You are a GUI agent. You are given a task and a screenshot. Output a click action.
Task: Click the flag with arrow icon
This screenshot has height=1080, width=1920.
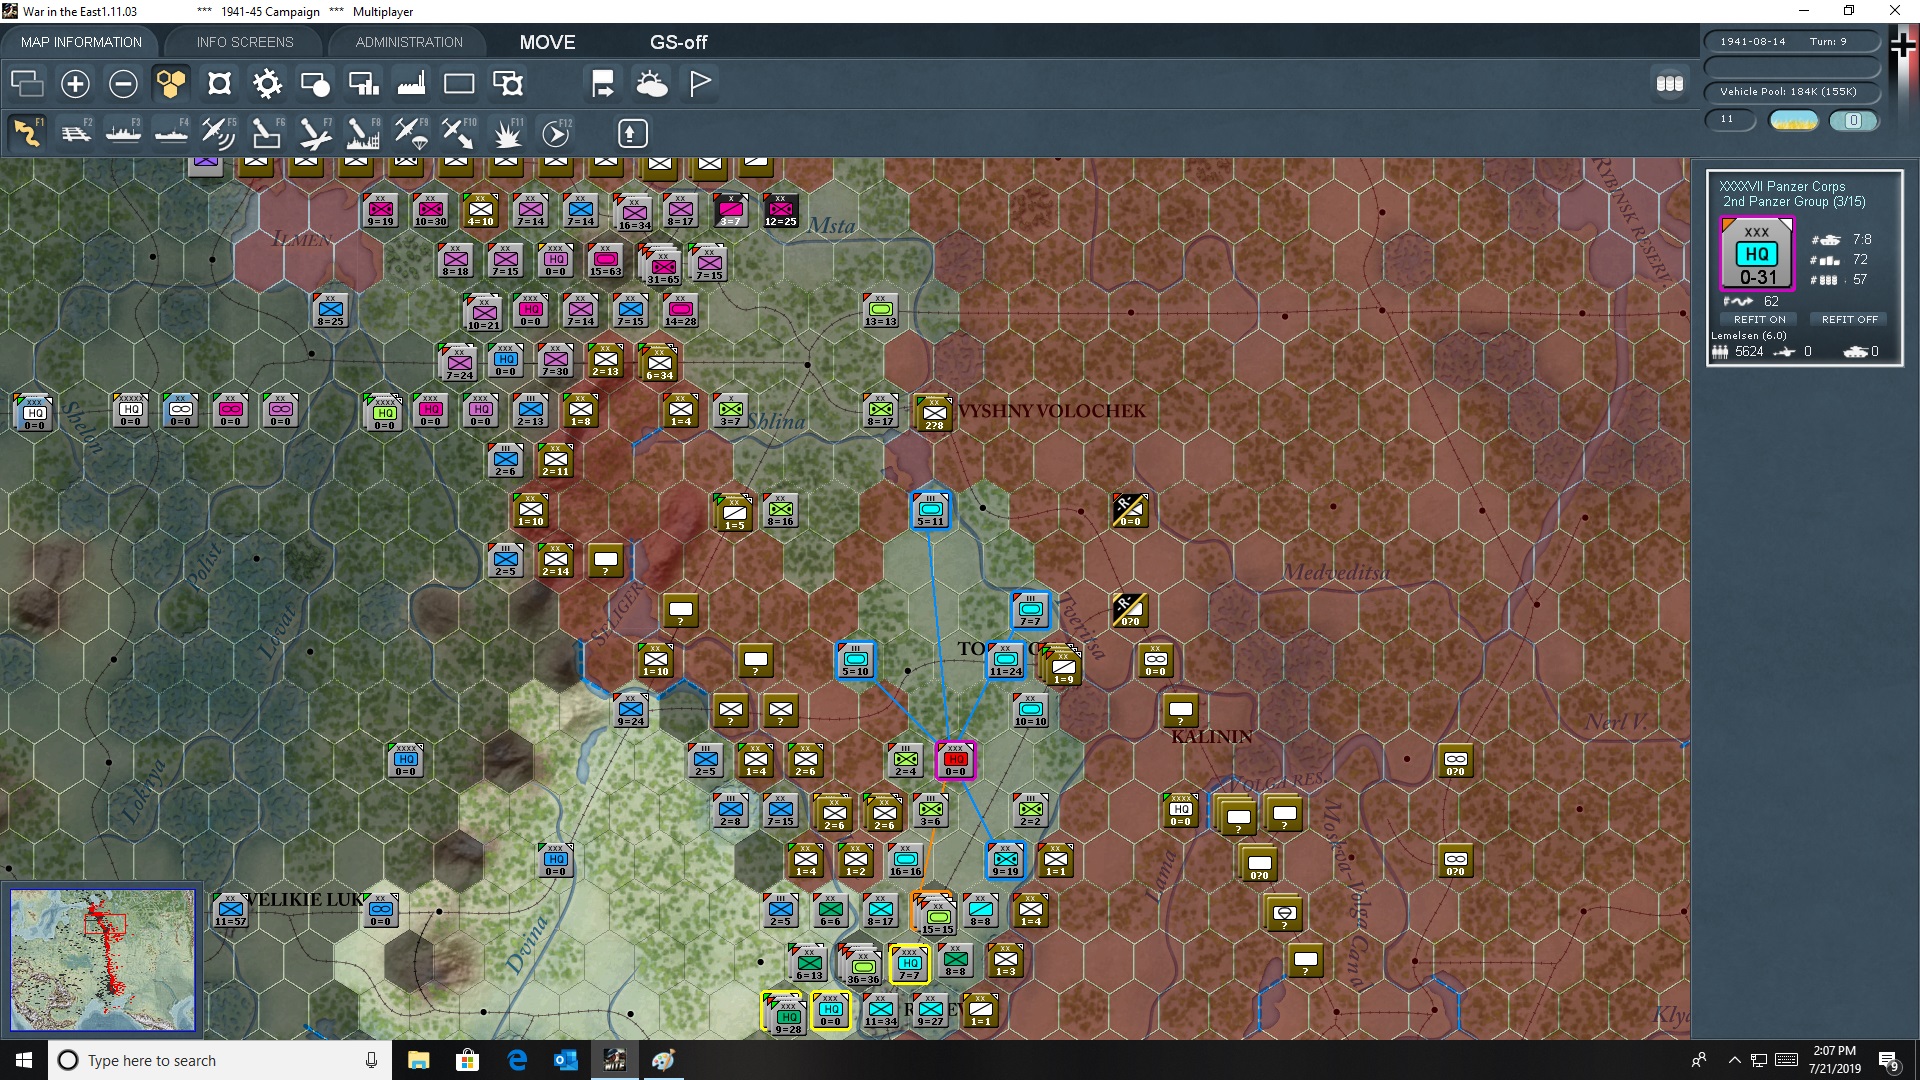point(603,84)
